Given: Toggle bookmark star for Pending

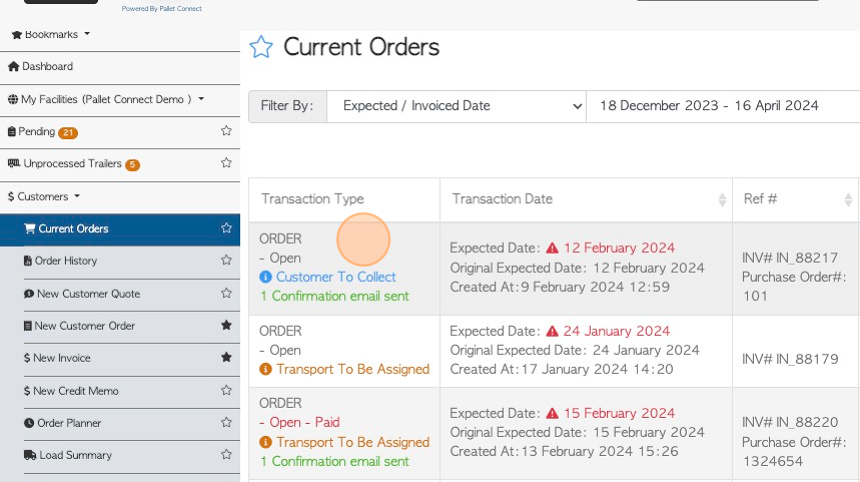Looking at the screenshot, I should tap(226, 131).
